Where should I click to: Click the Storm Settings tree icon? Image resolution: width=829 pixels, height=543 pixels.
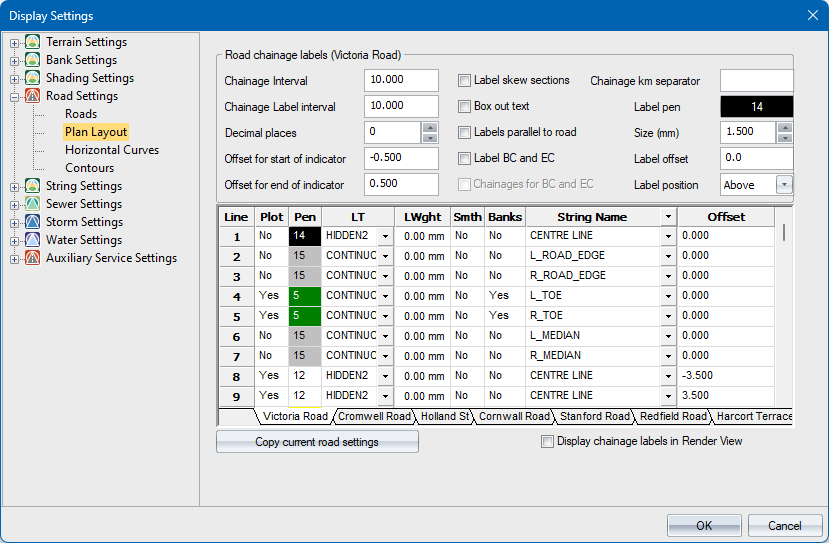click(x=33, y=222)
